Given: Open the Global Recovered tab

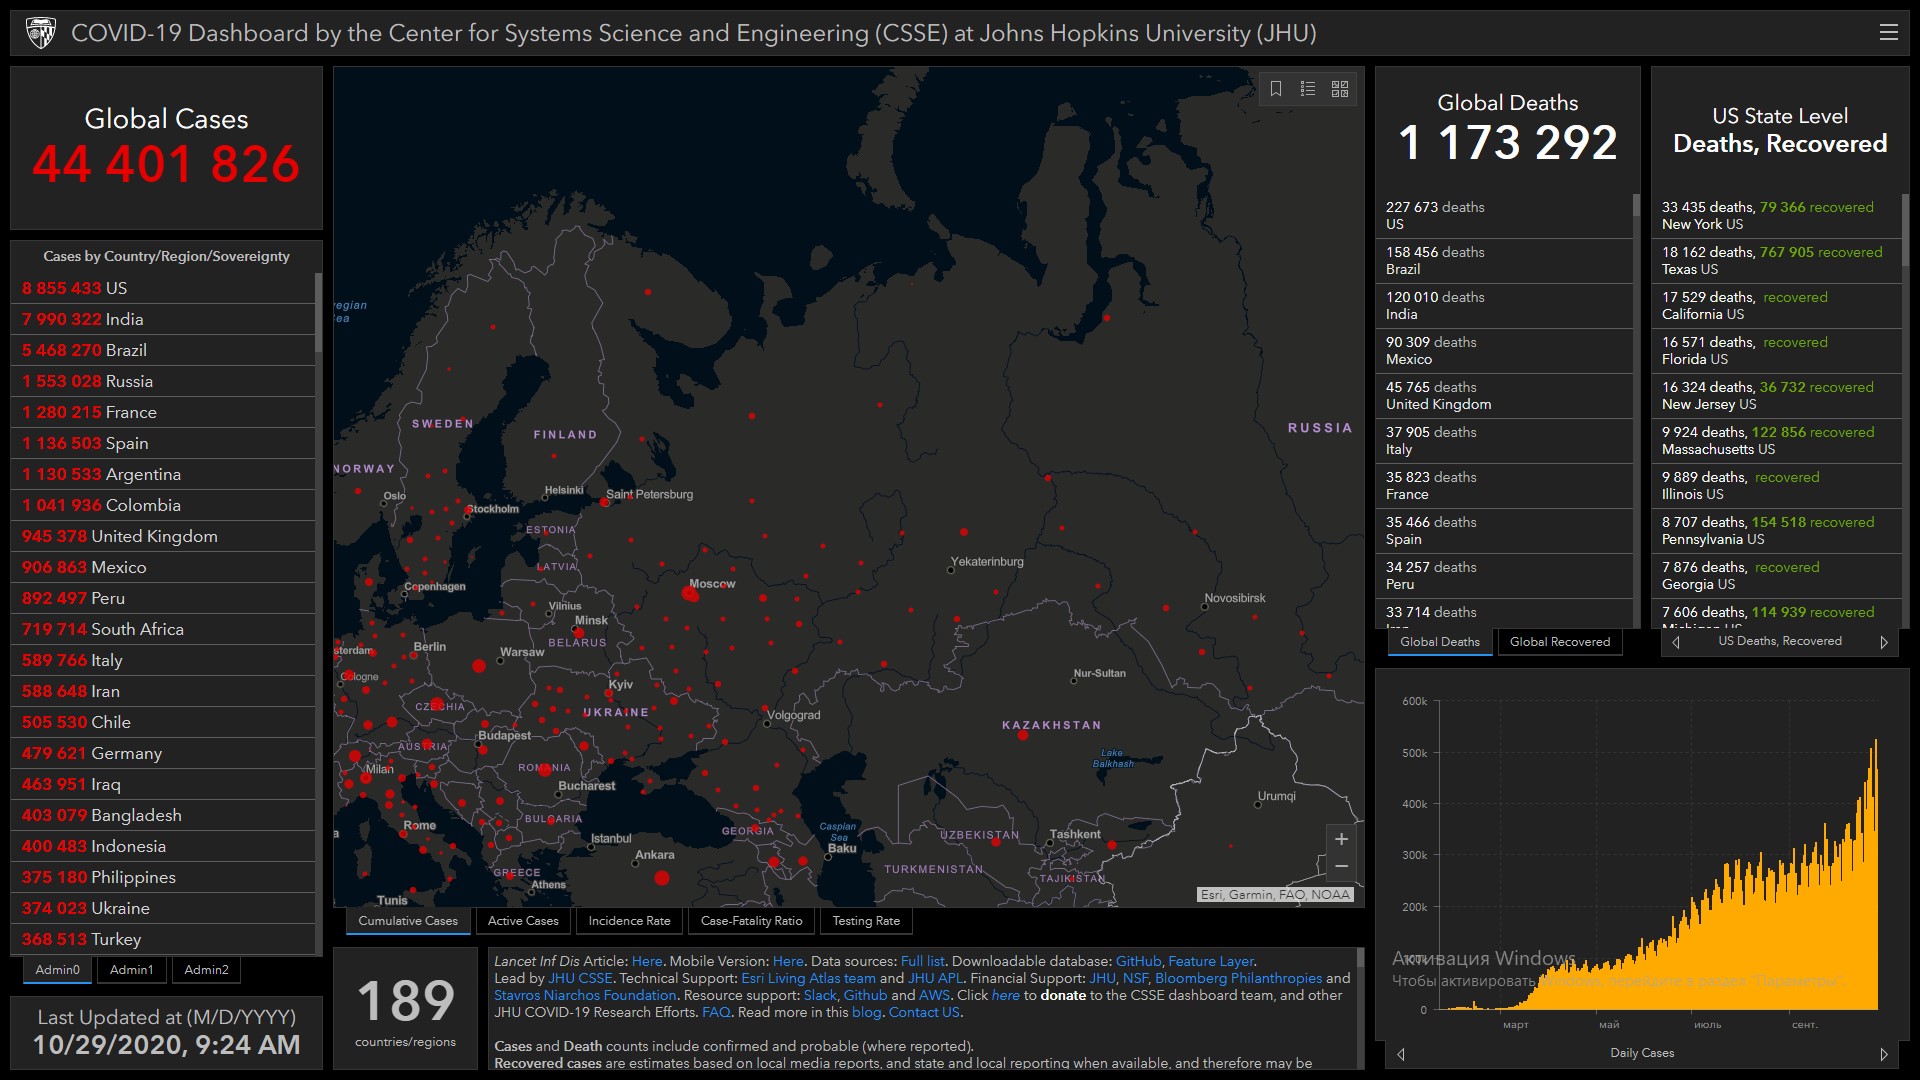Looking at the screenshot, I should point(1559,642).
